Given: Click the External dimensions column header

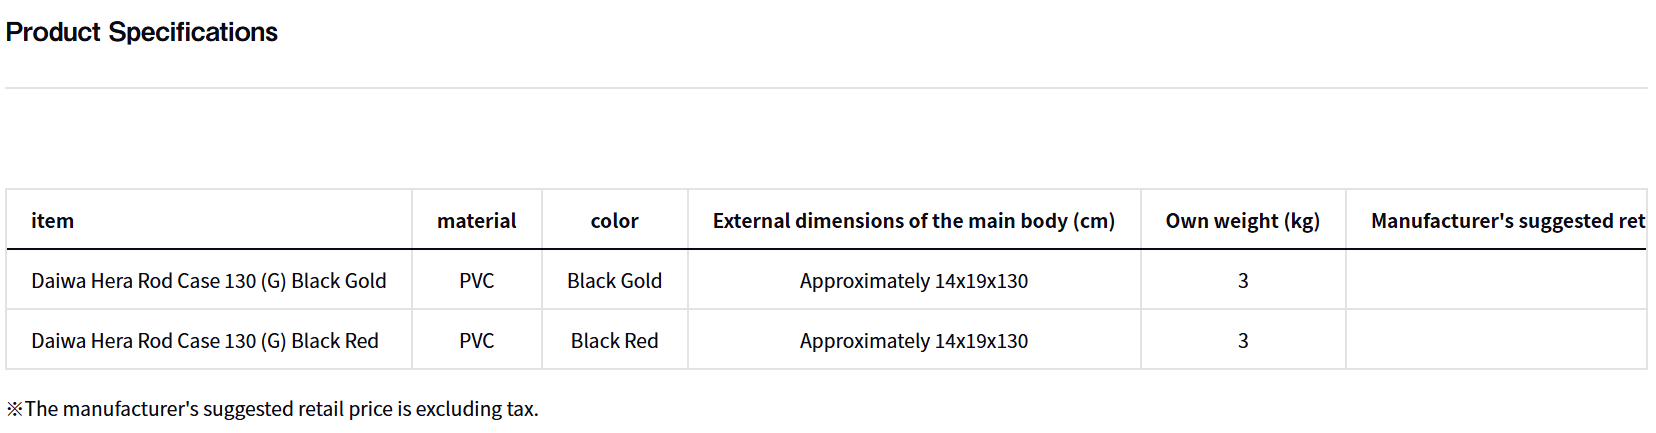Looking at the screenshot, I should (913, 221).
